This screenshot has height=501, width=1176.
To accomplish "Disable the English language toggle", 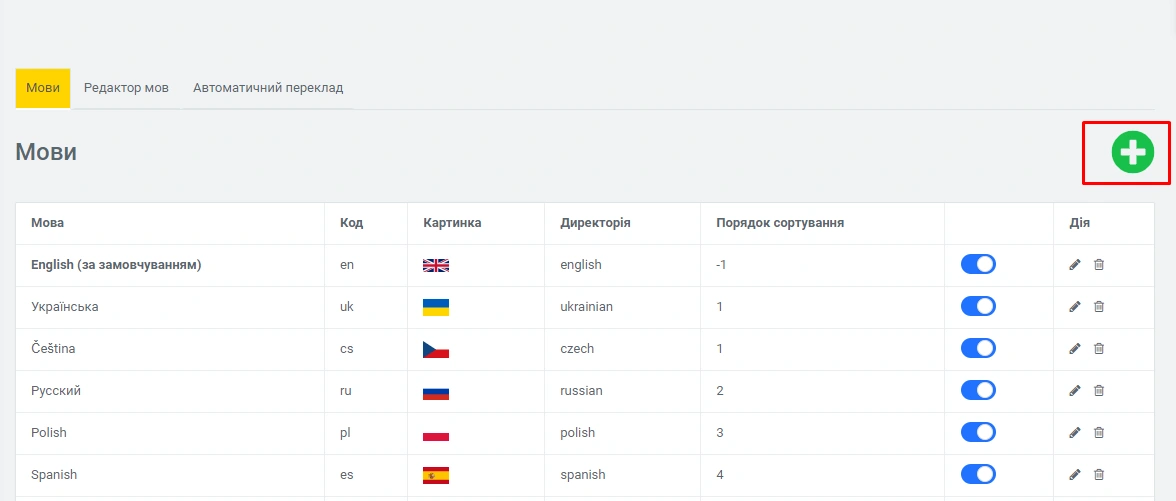I will pos(978,265).
